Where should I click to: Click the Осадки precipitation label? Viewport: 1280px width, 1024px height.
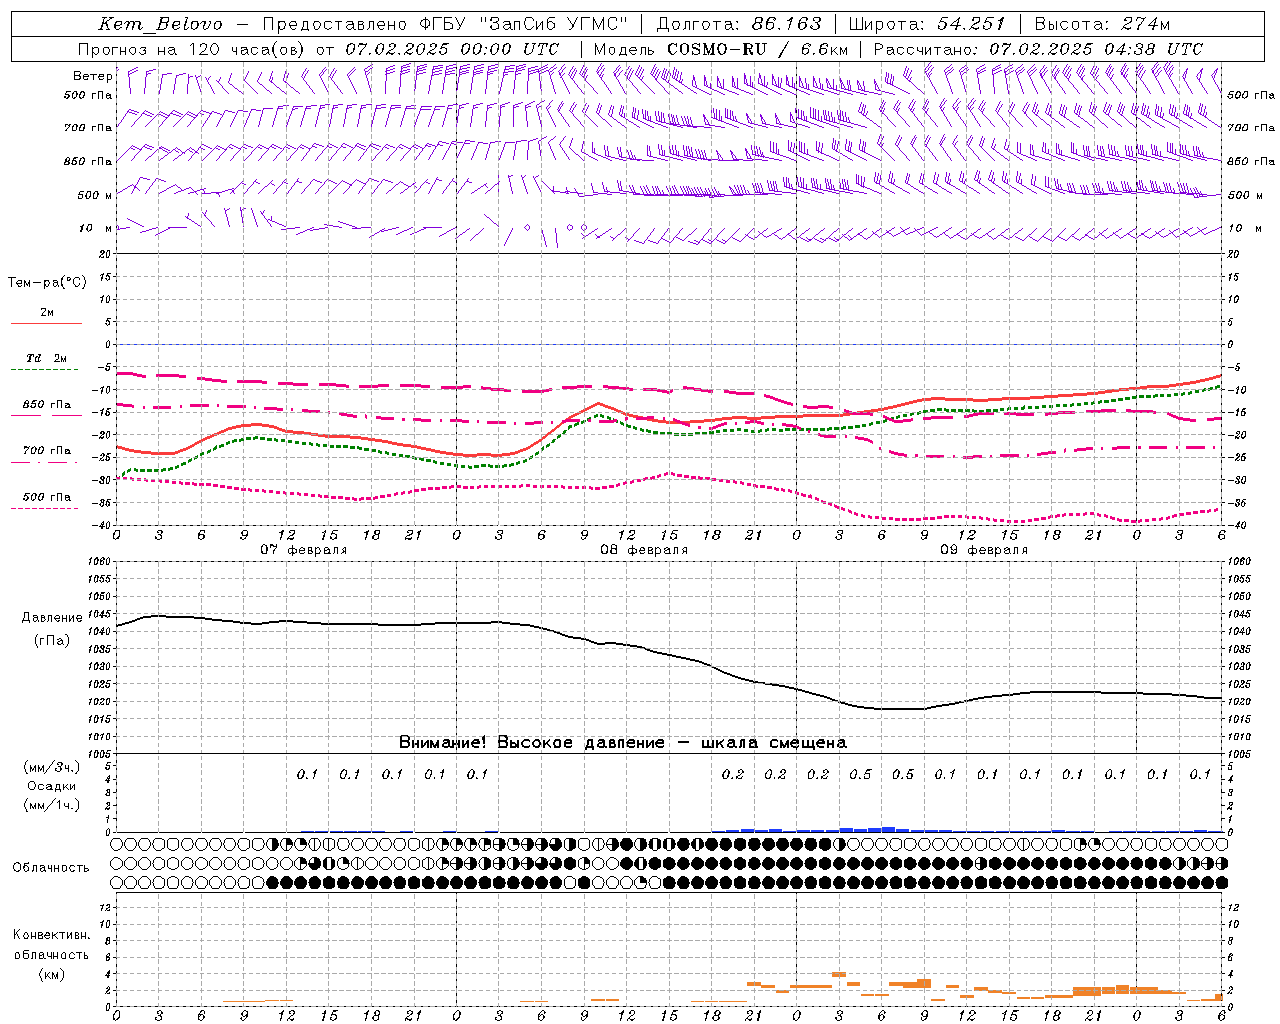coord(52,786)
